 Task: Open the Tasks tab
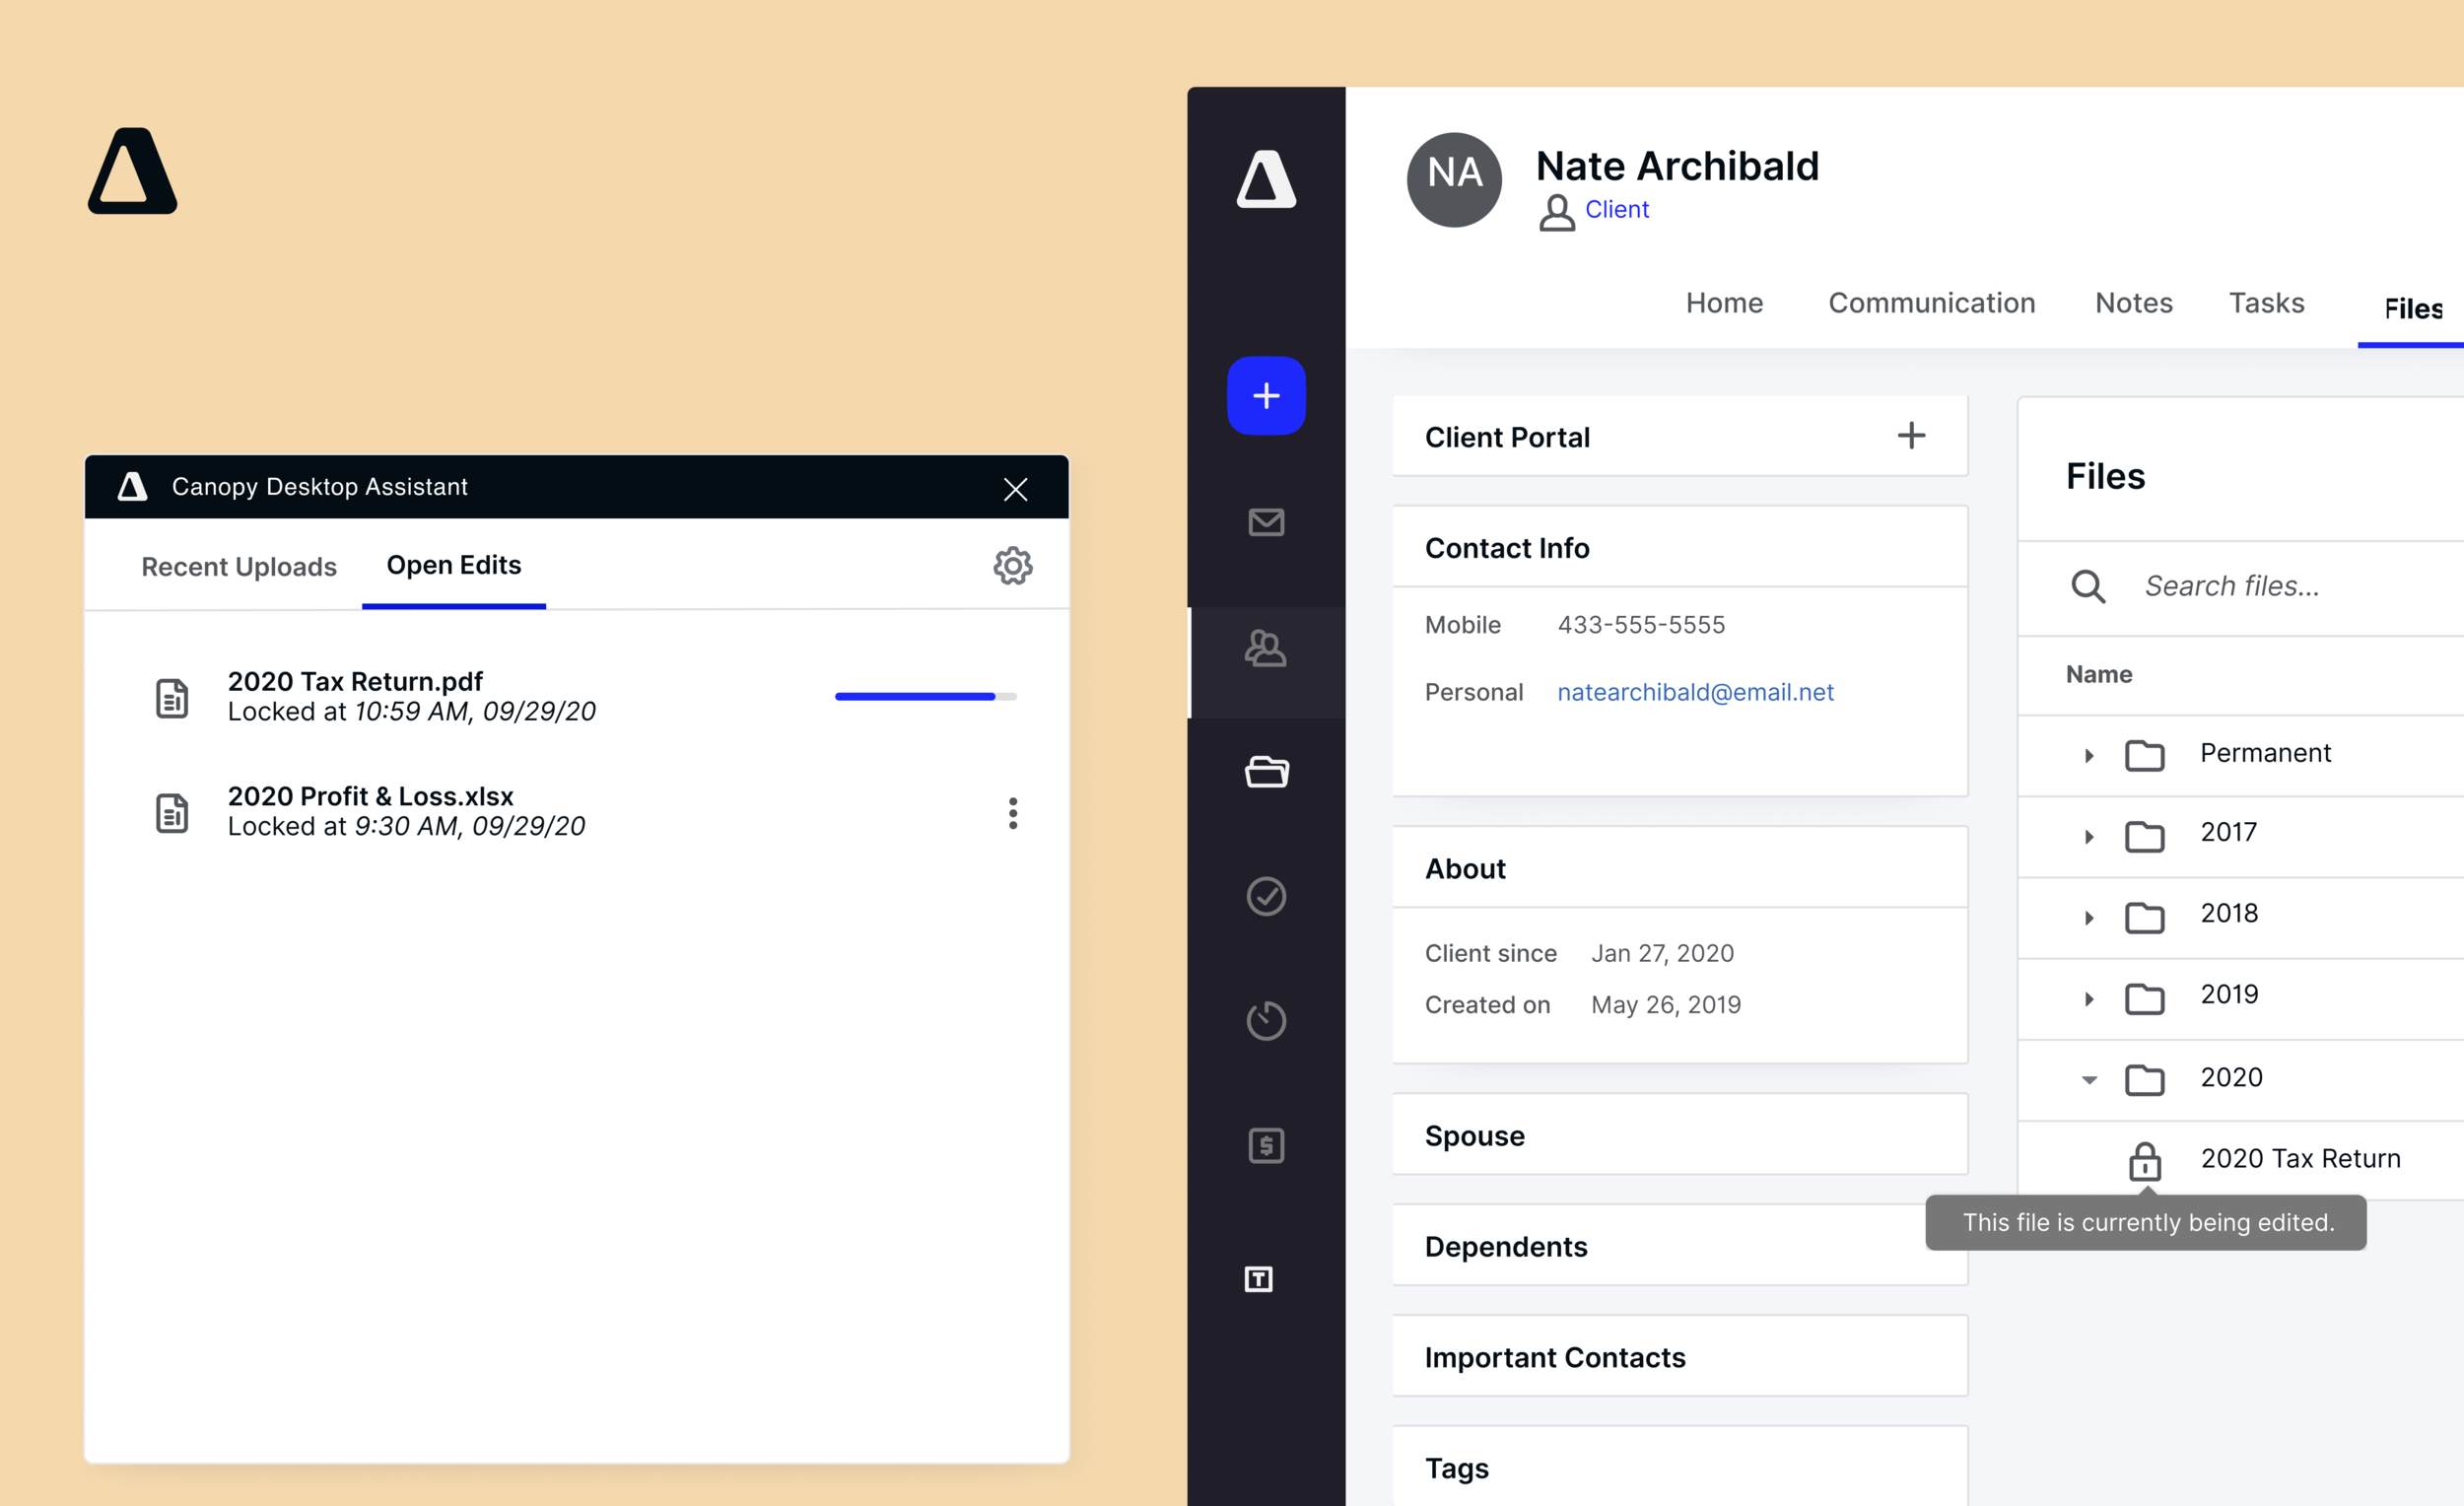(2266, 303)
